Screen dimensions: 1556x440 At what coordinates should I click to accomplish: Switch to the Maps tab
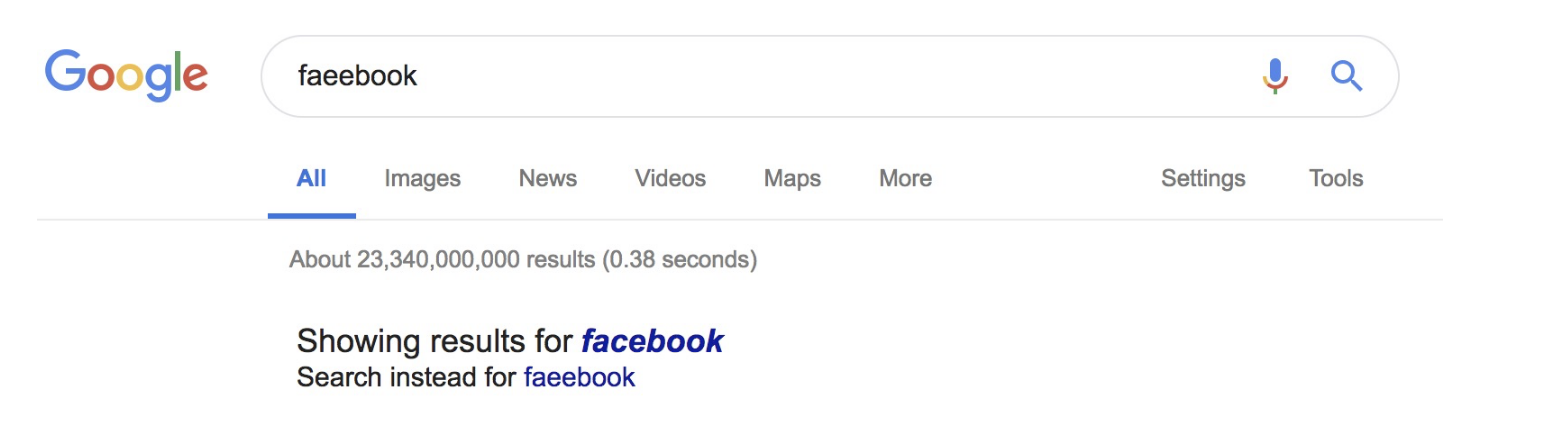(x=792, y=179)
